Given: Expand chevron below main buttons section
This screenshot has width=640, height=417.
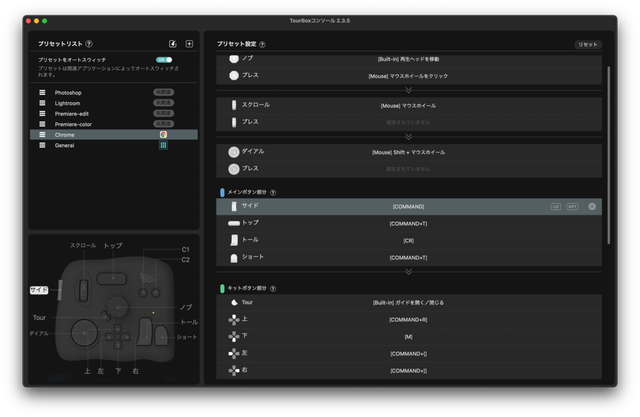Looking at the screenshot, I should pyautogui.click(x=409, y=272).
